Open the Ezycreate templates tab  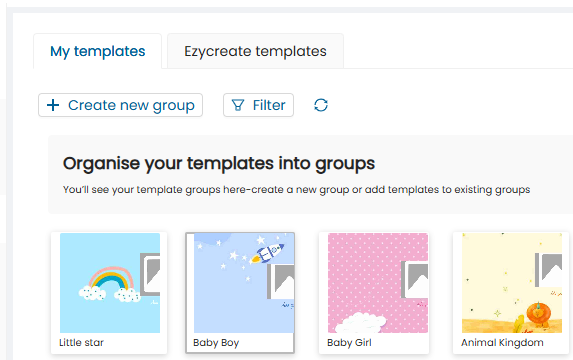(x=255, y=51)
